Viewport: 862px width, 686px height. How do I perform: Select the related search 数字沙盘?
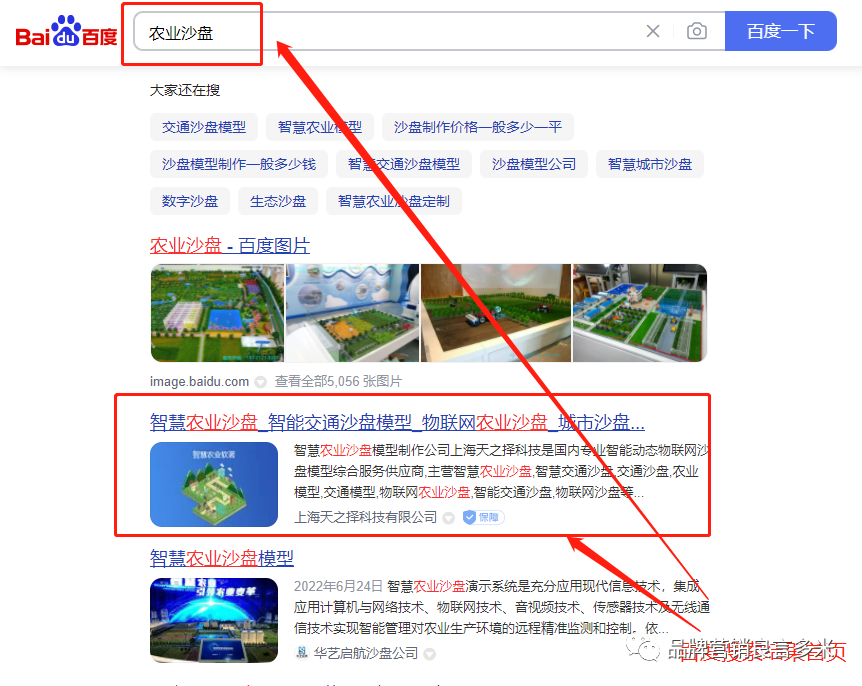pyautogui.click(x=190, y=201)
